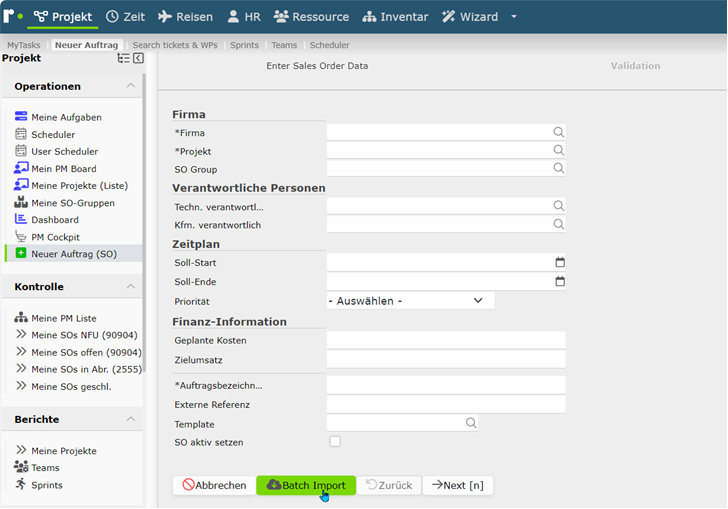Click the Abbrechen button
This screenshot has height=509, width=728.
pyautogui.click(x=214, y=485)
